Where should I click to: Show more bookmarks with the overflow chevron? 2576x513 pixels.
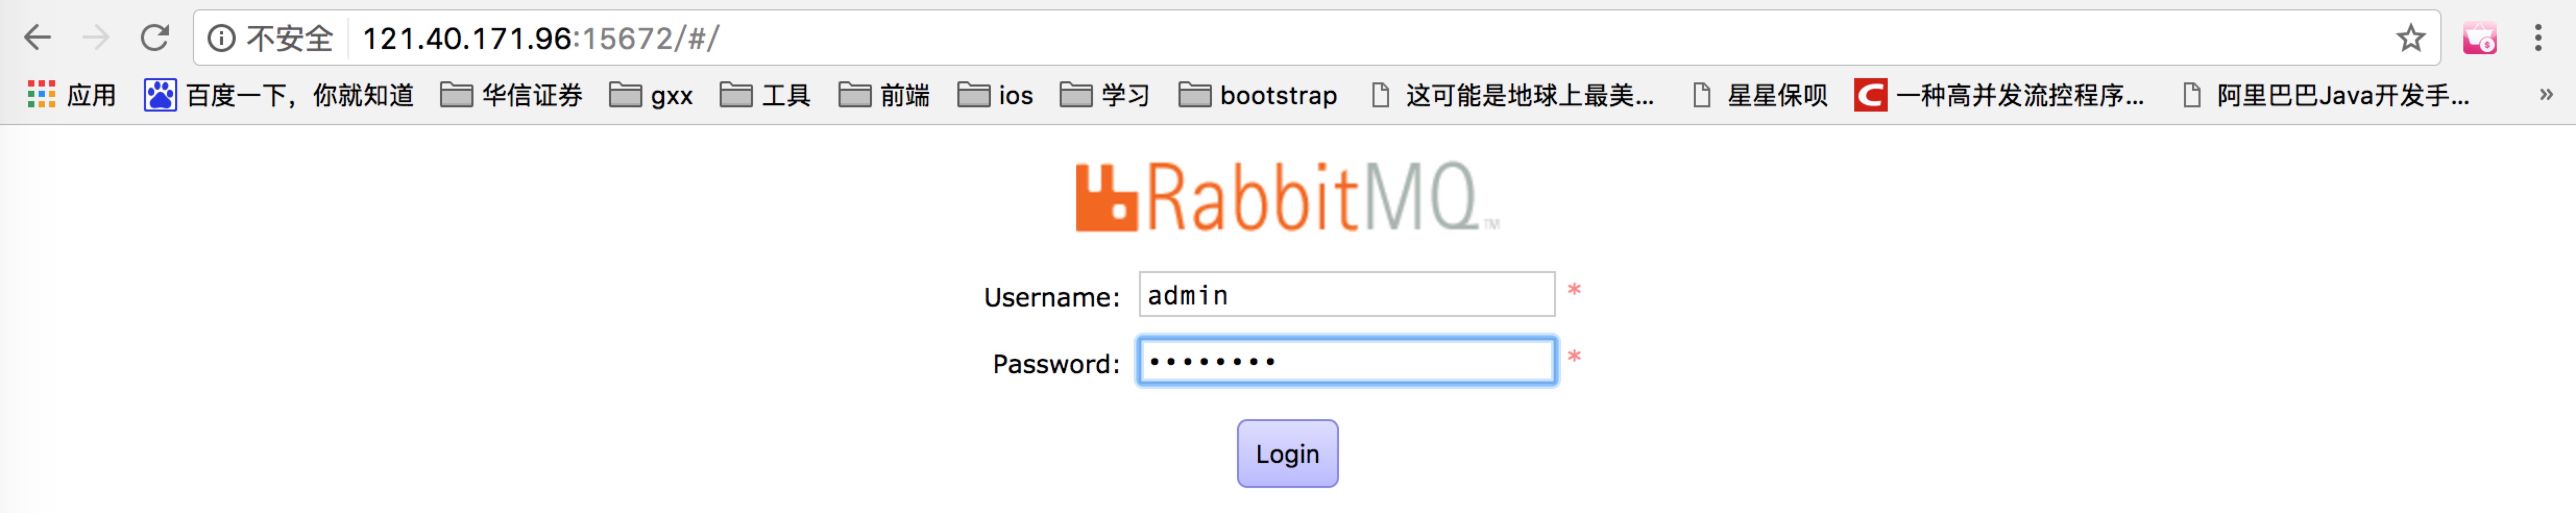[x=2546, y=94]
